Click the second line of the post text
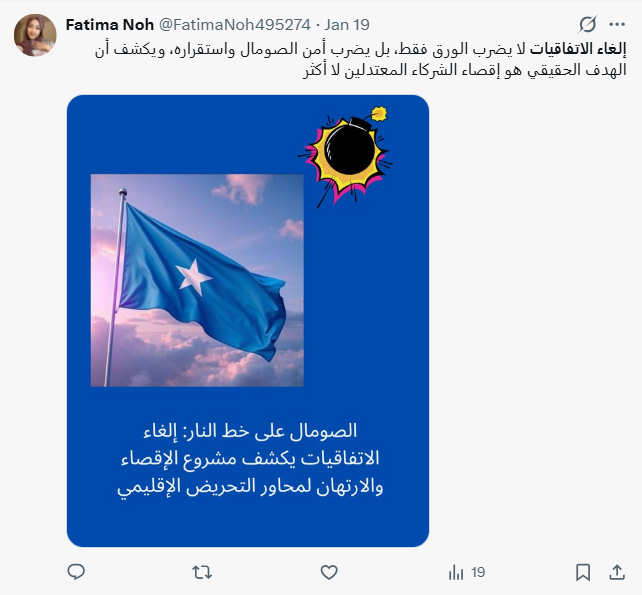This screenshot has width=642, height=595. 465,70
